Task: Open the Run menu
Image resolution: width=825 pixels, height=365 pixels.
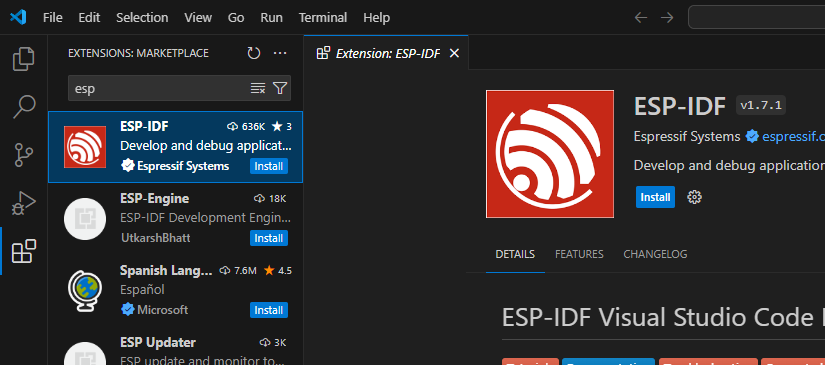Action: click(271, 17)
